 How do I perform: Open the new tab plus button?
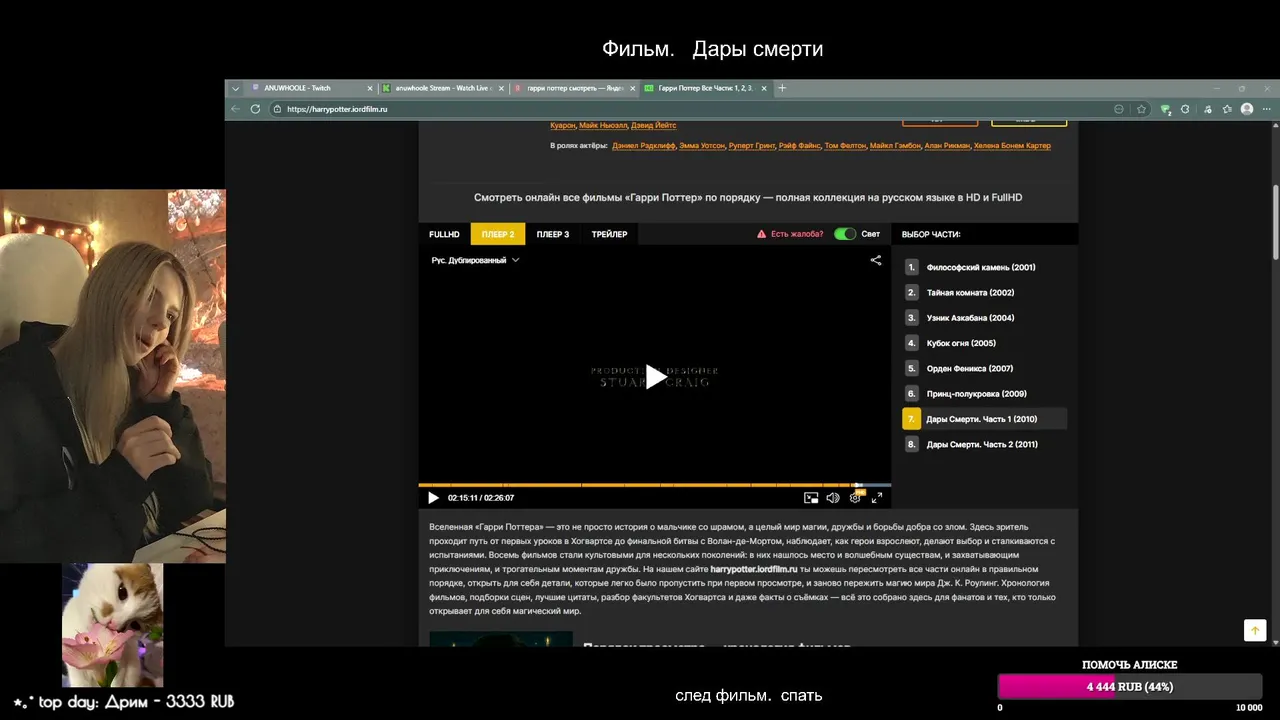click(782, 88)
